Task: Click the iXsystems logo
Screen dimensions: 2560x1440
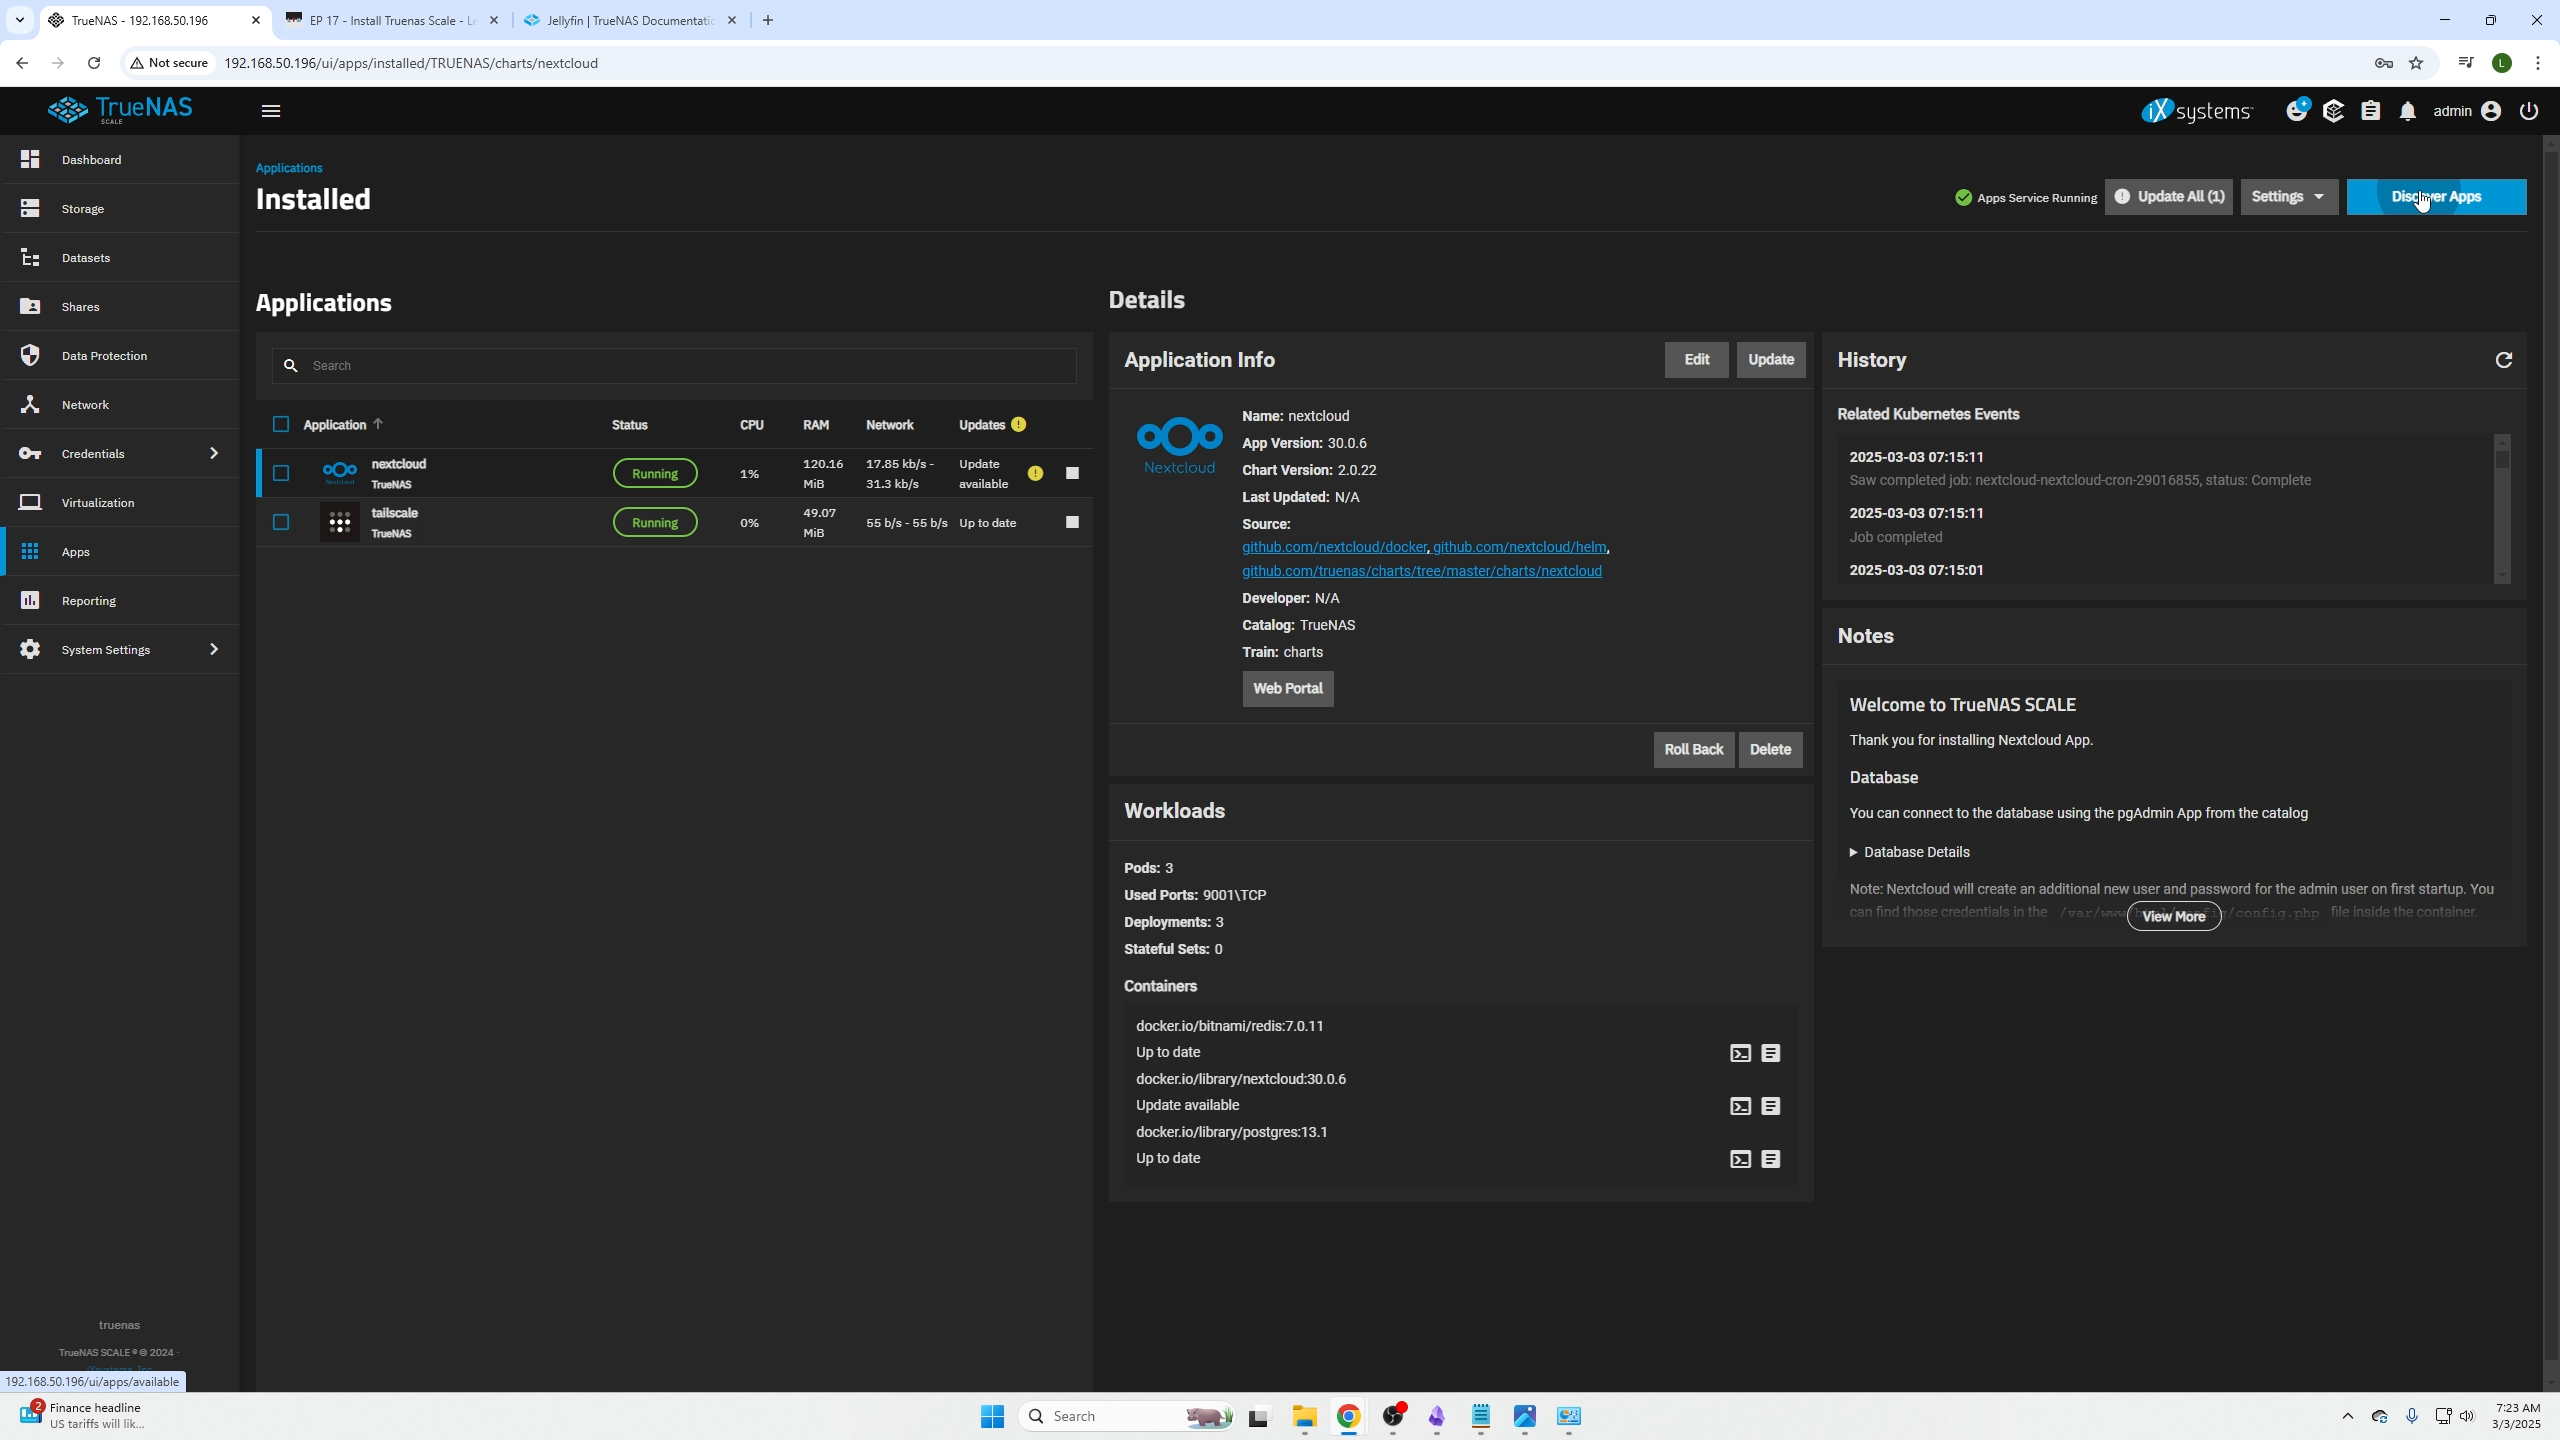Action: point(2196,110)
